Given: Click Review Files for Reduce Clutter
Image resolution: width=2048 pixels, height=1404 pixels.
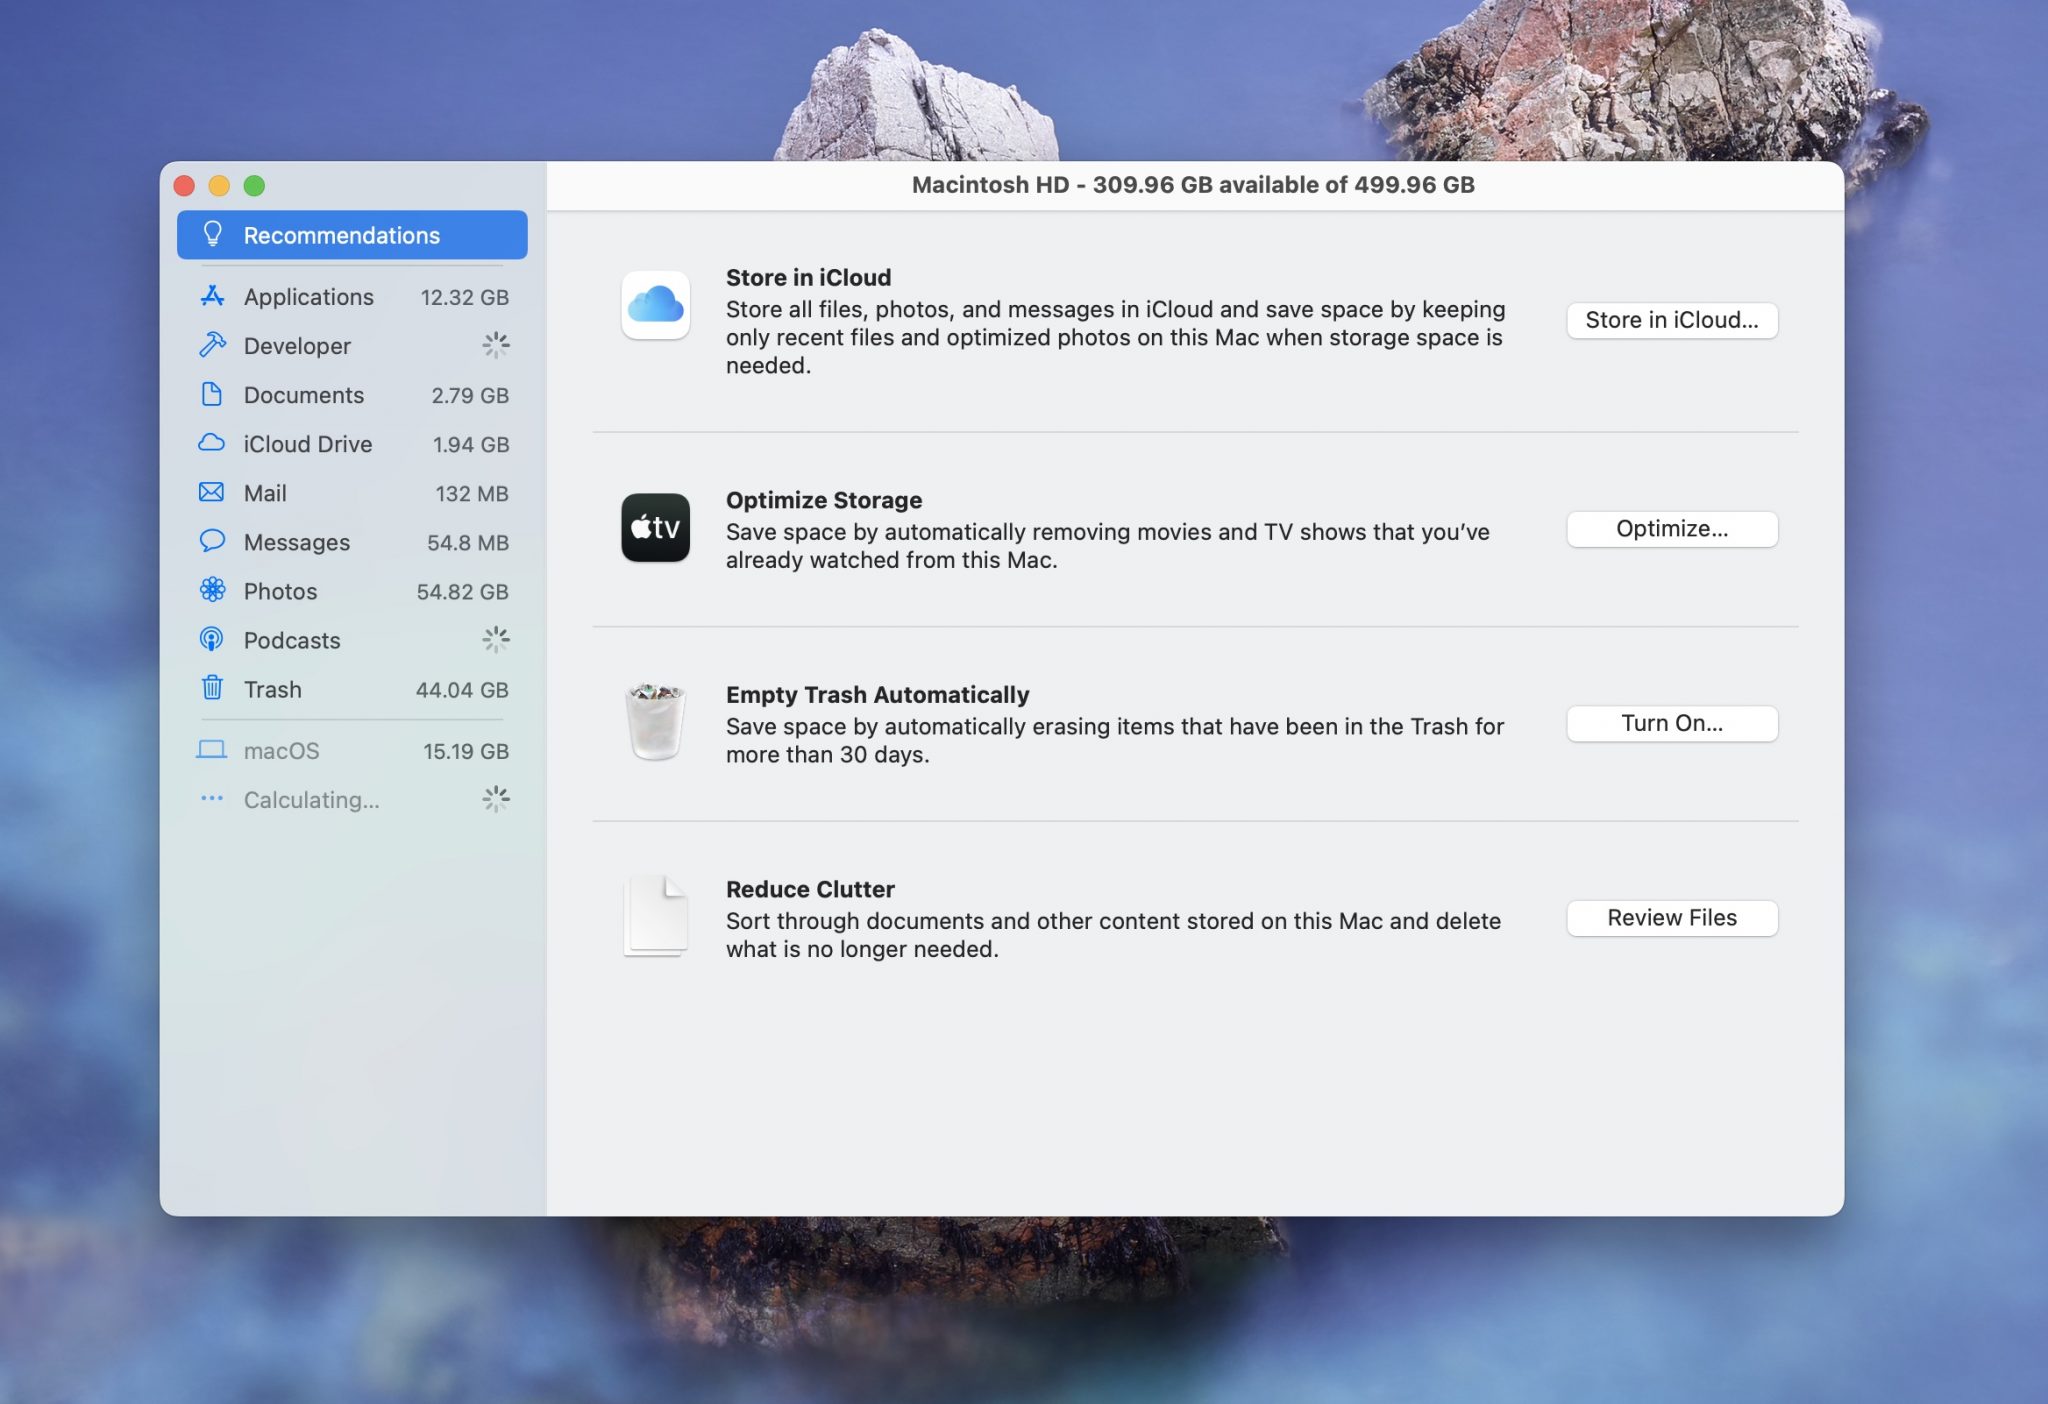Looking at the screenshot, I should (x=1671, y=917).
